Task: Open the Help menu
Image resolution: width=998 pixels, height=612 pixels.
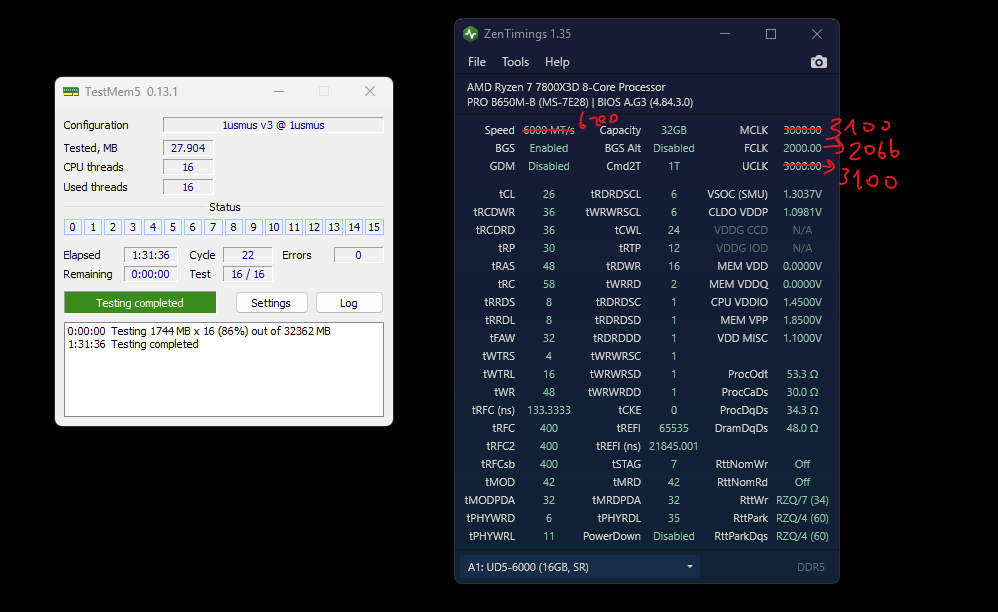Action: 557,62
